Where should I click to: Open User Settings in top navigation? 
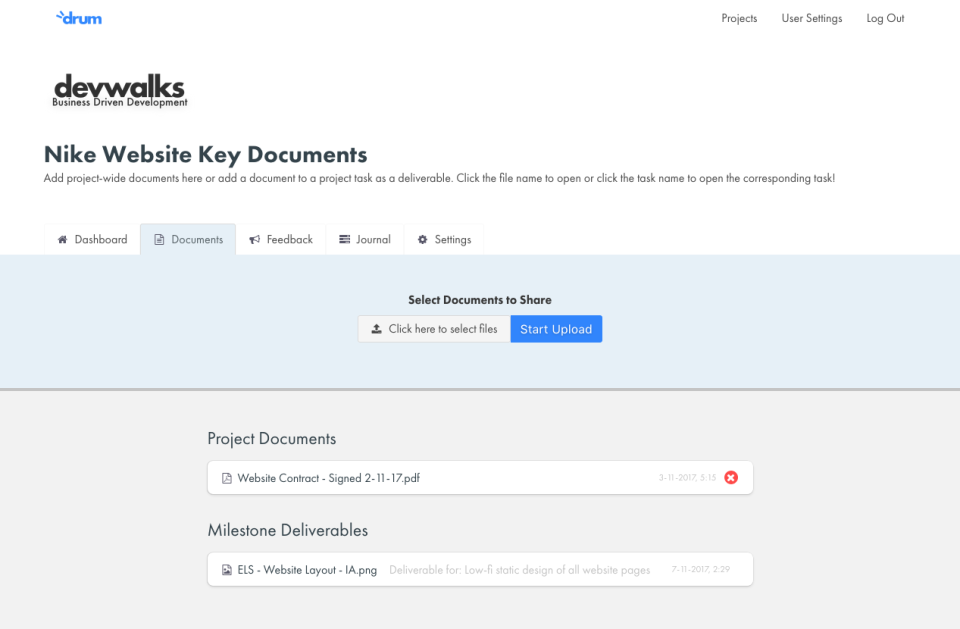[812, 18]
